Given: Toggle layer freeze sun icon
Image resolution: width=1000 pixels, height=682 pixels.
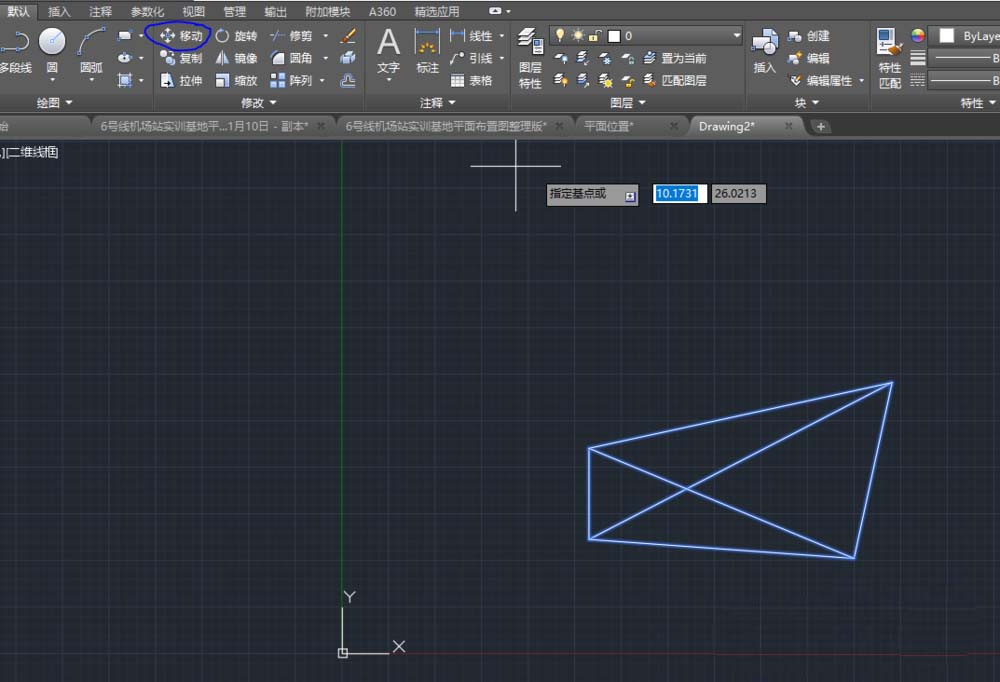Looking at the screenshot, I should (x=577, y=35).
